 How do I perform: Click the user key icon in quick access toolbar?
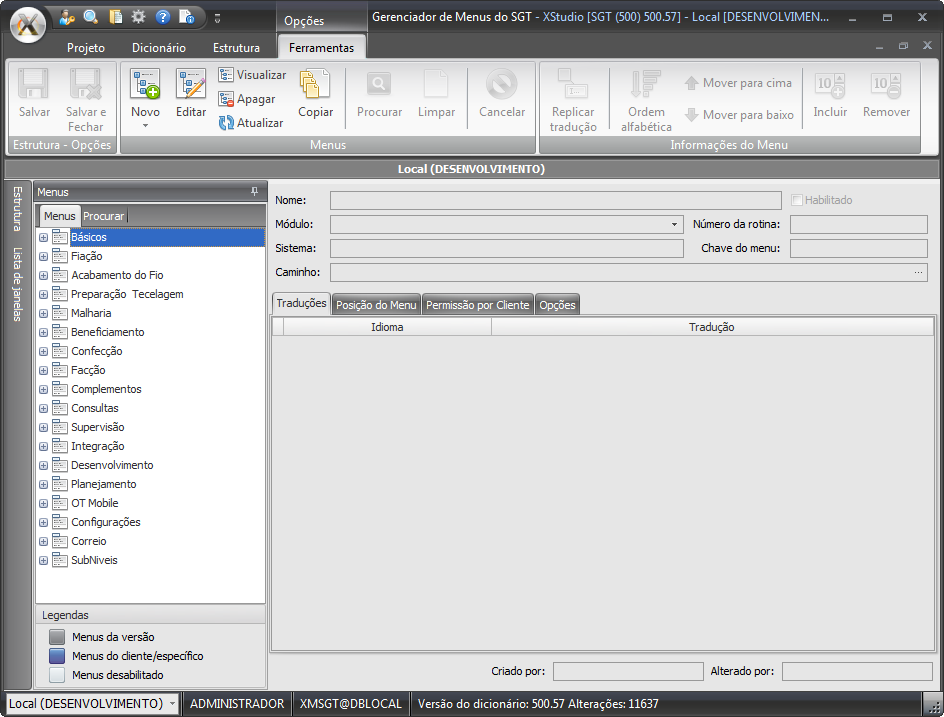pyautogui.click(x=67, y=17)
